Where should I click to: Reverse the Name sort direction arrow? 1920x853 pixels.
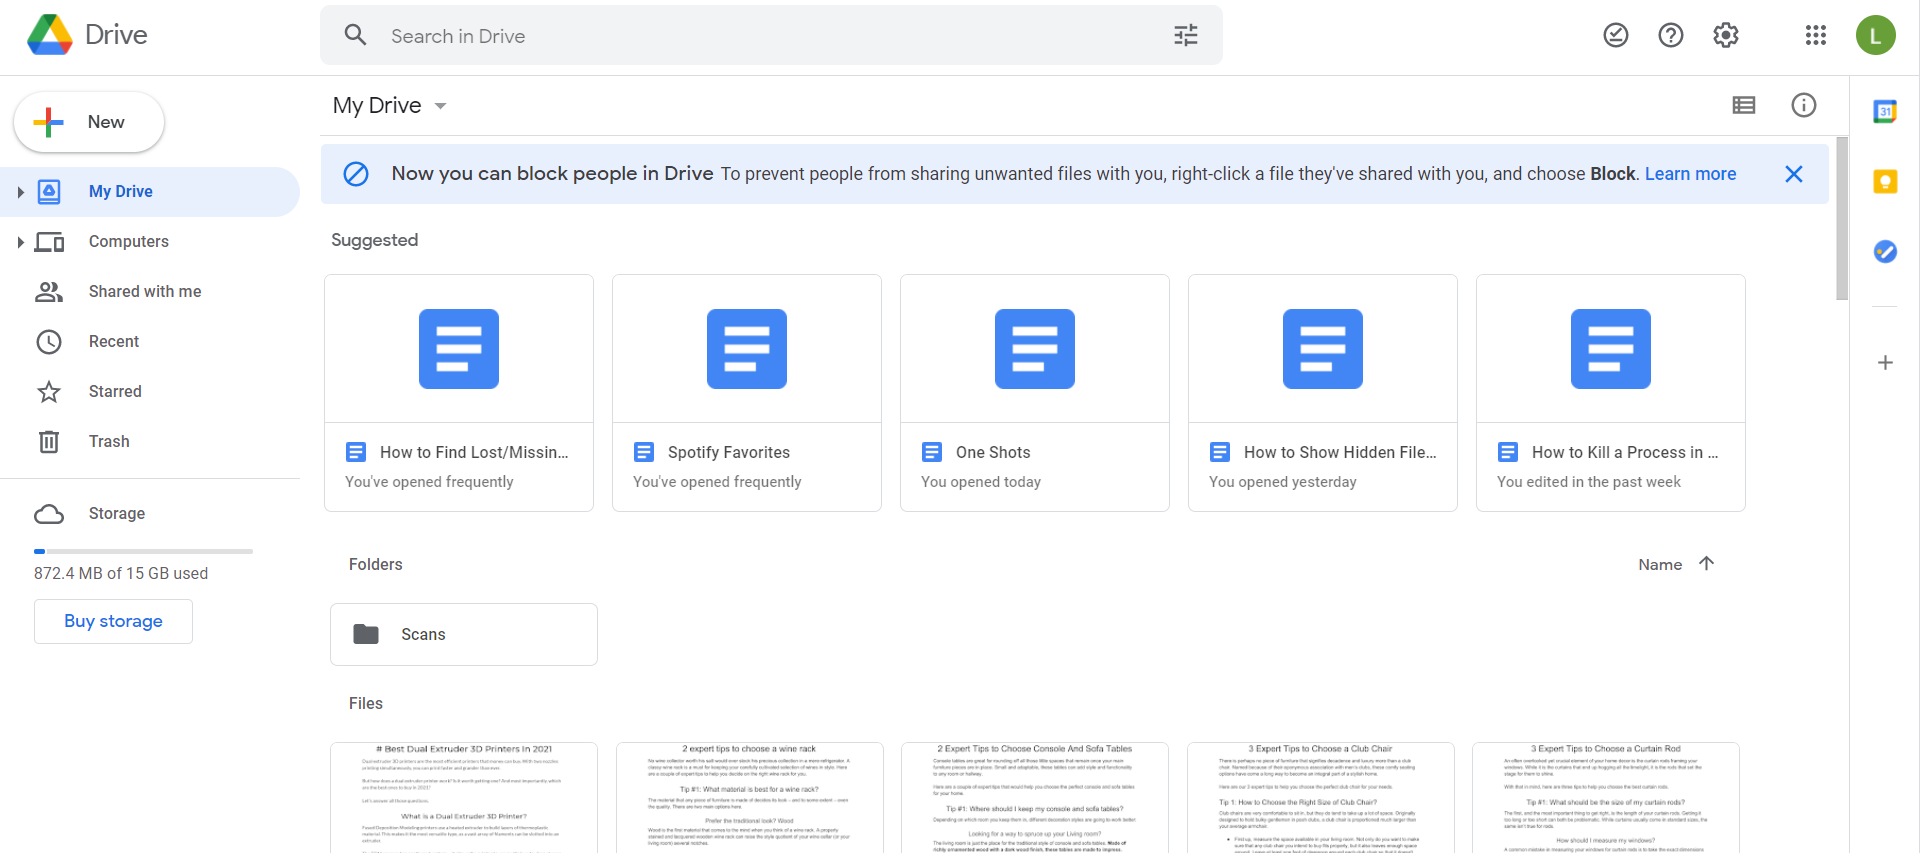[1706, 564]
